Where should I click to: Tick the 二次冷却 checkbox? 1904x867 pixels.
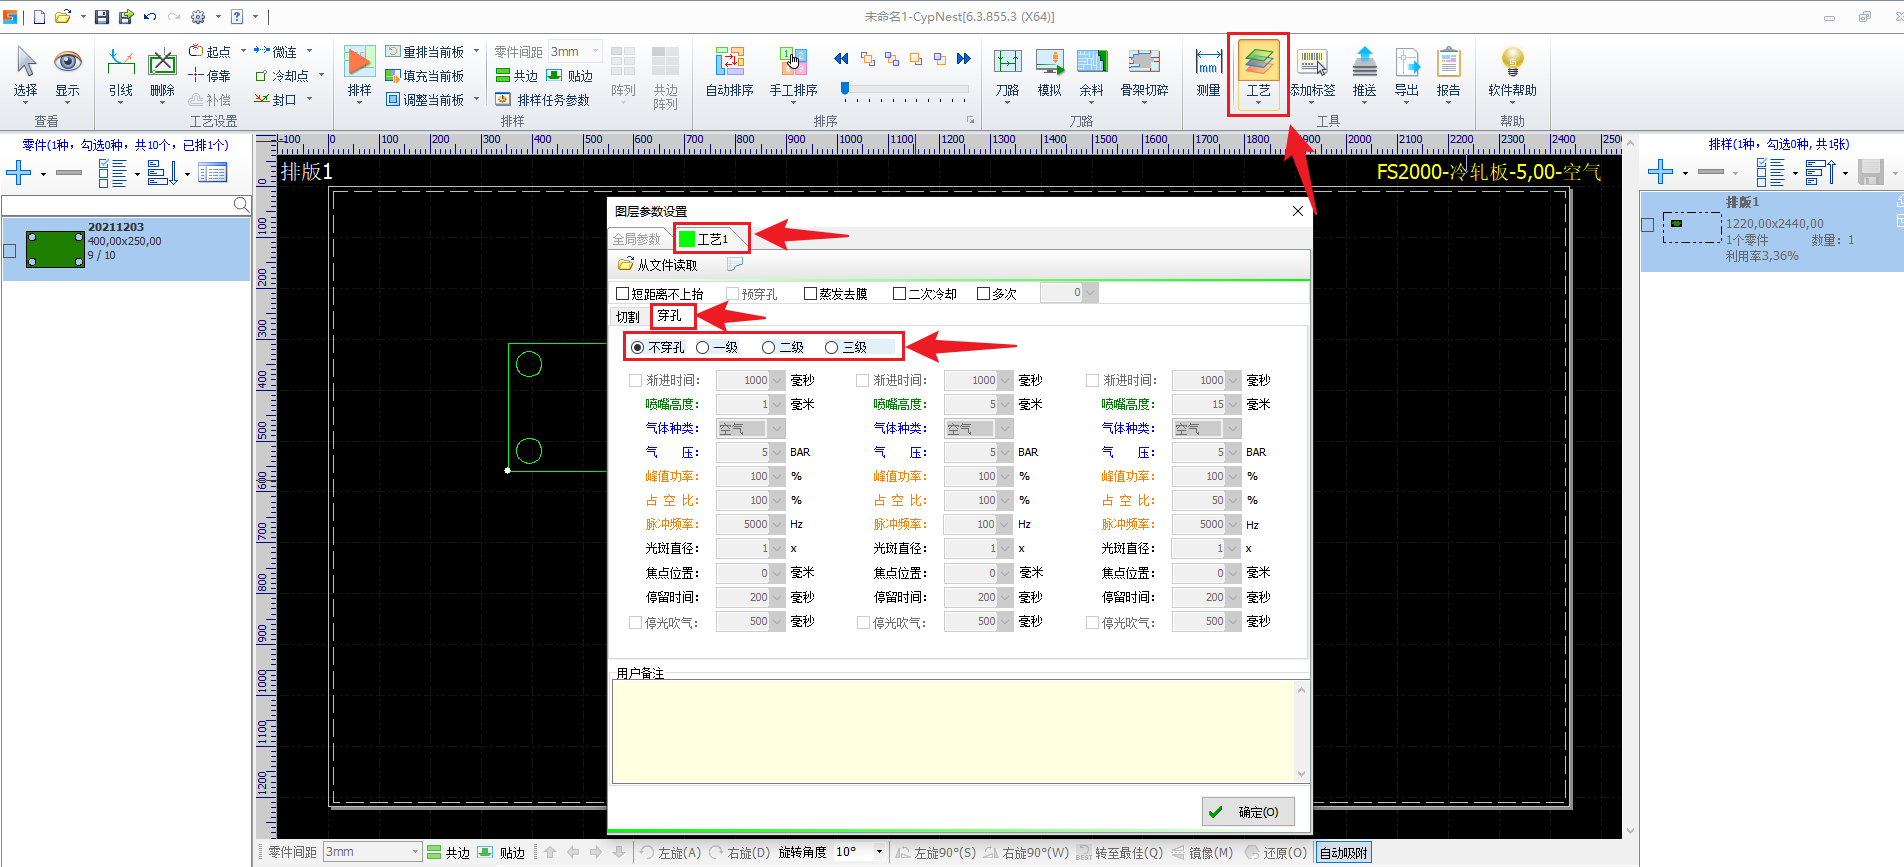pos(899,294)
